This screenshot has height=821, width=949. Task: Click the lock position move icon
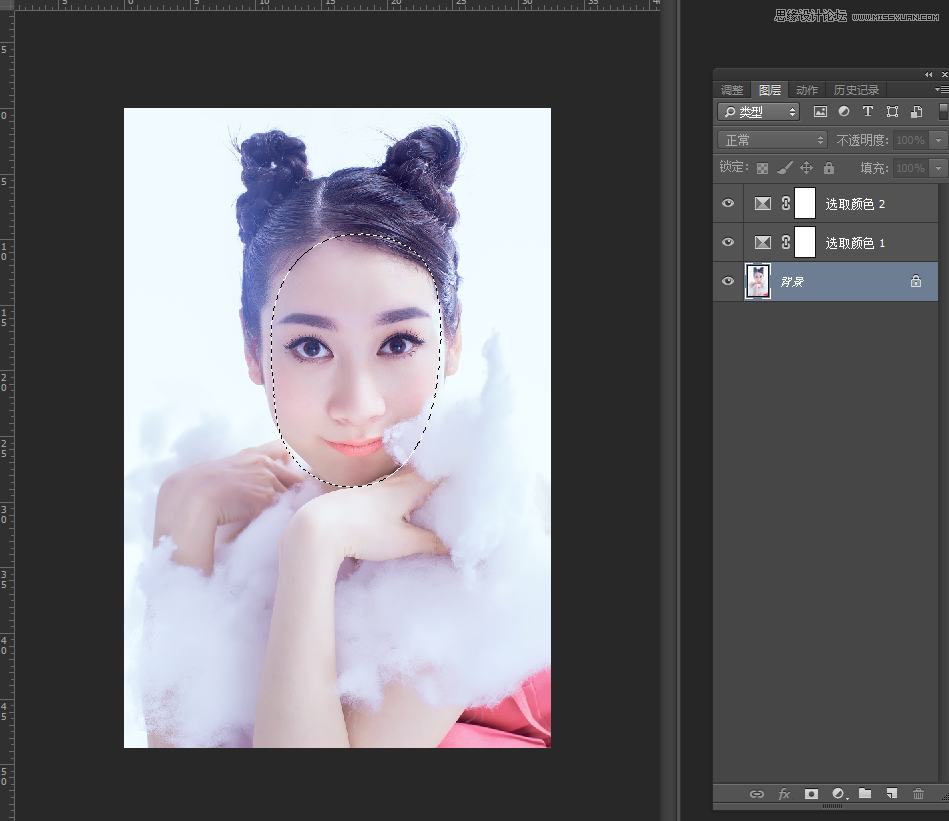(x=806, y=168)
